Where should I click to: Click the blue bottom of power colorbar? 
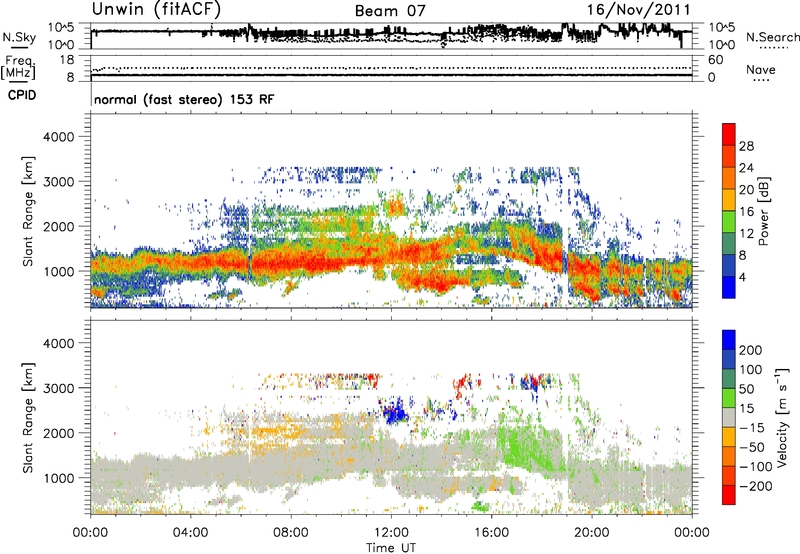729,287
